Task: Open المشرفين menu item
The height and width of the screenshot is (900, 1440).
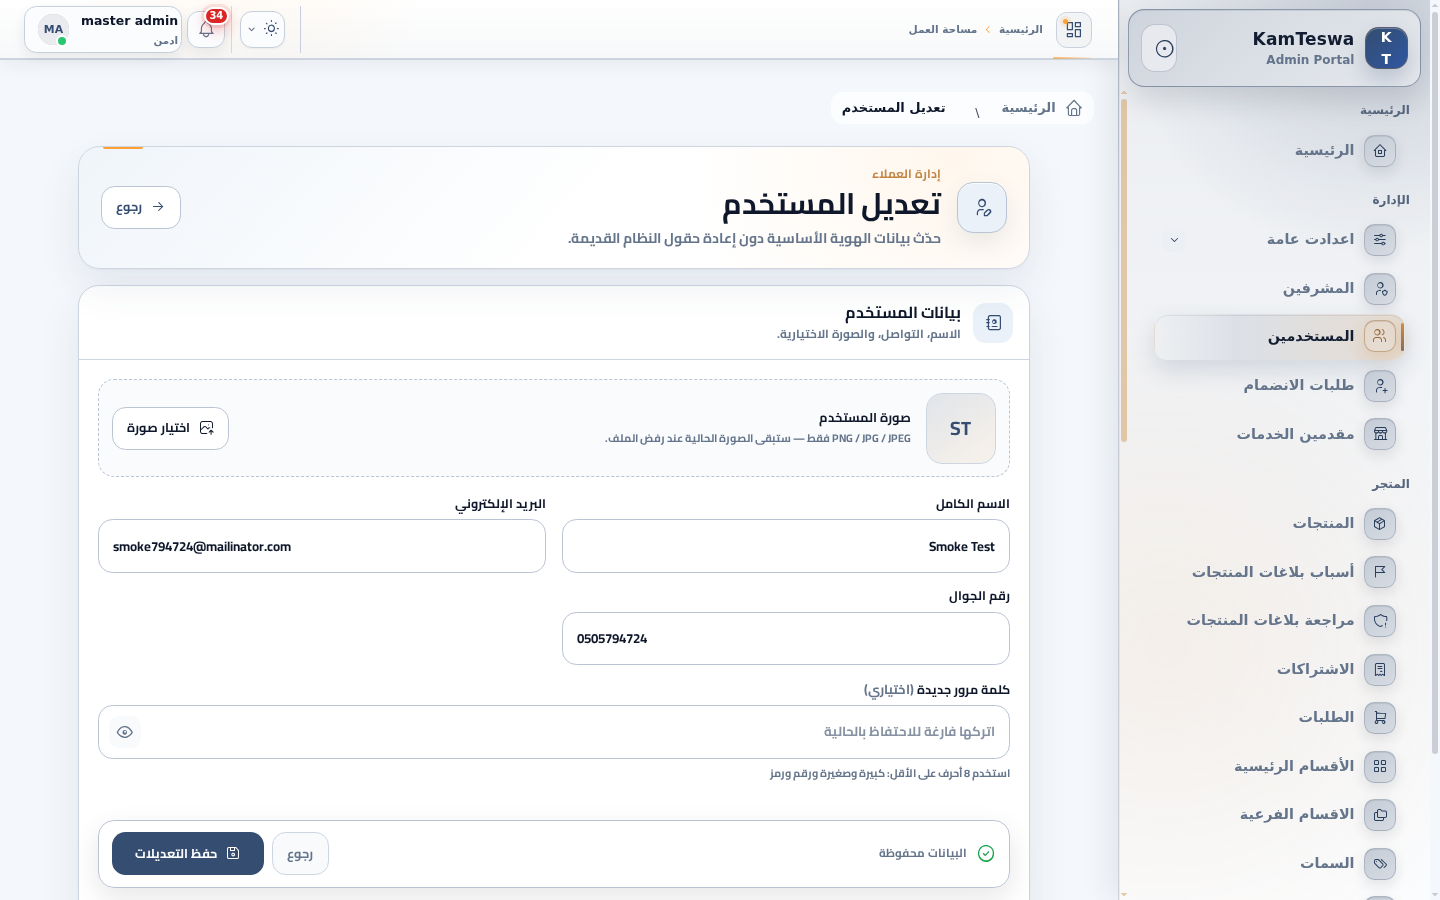Action: 1278,289
